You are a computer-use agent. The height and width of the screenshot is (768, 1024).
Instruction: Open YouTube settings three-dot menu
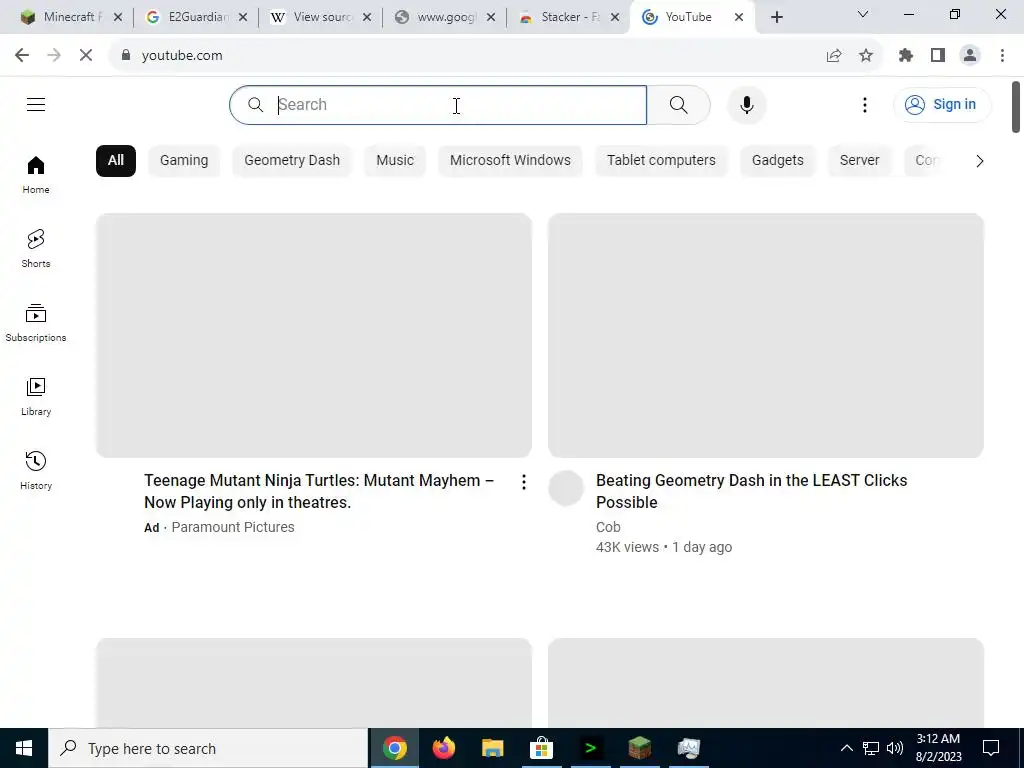pos(865,104)
